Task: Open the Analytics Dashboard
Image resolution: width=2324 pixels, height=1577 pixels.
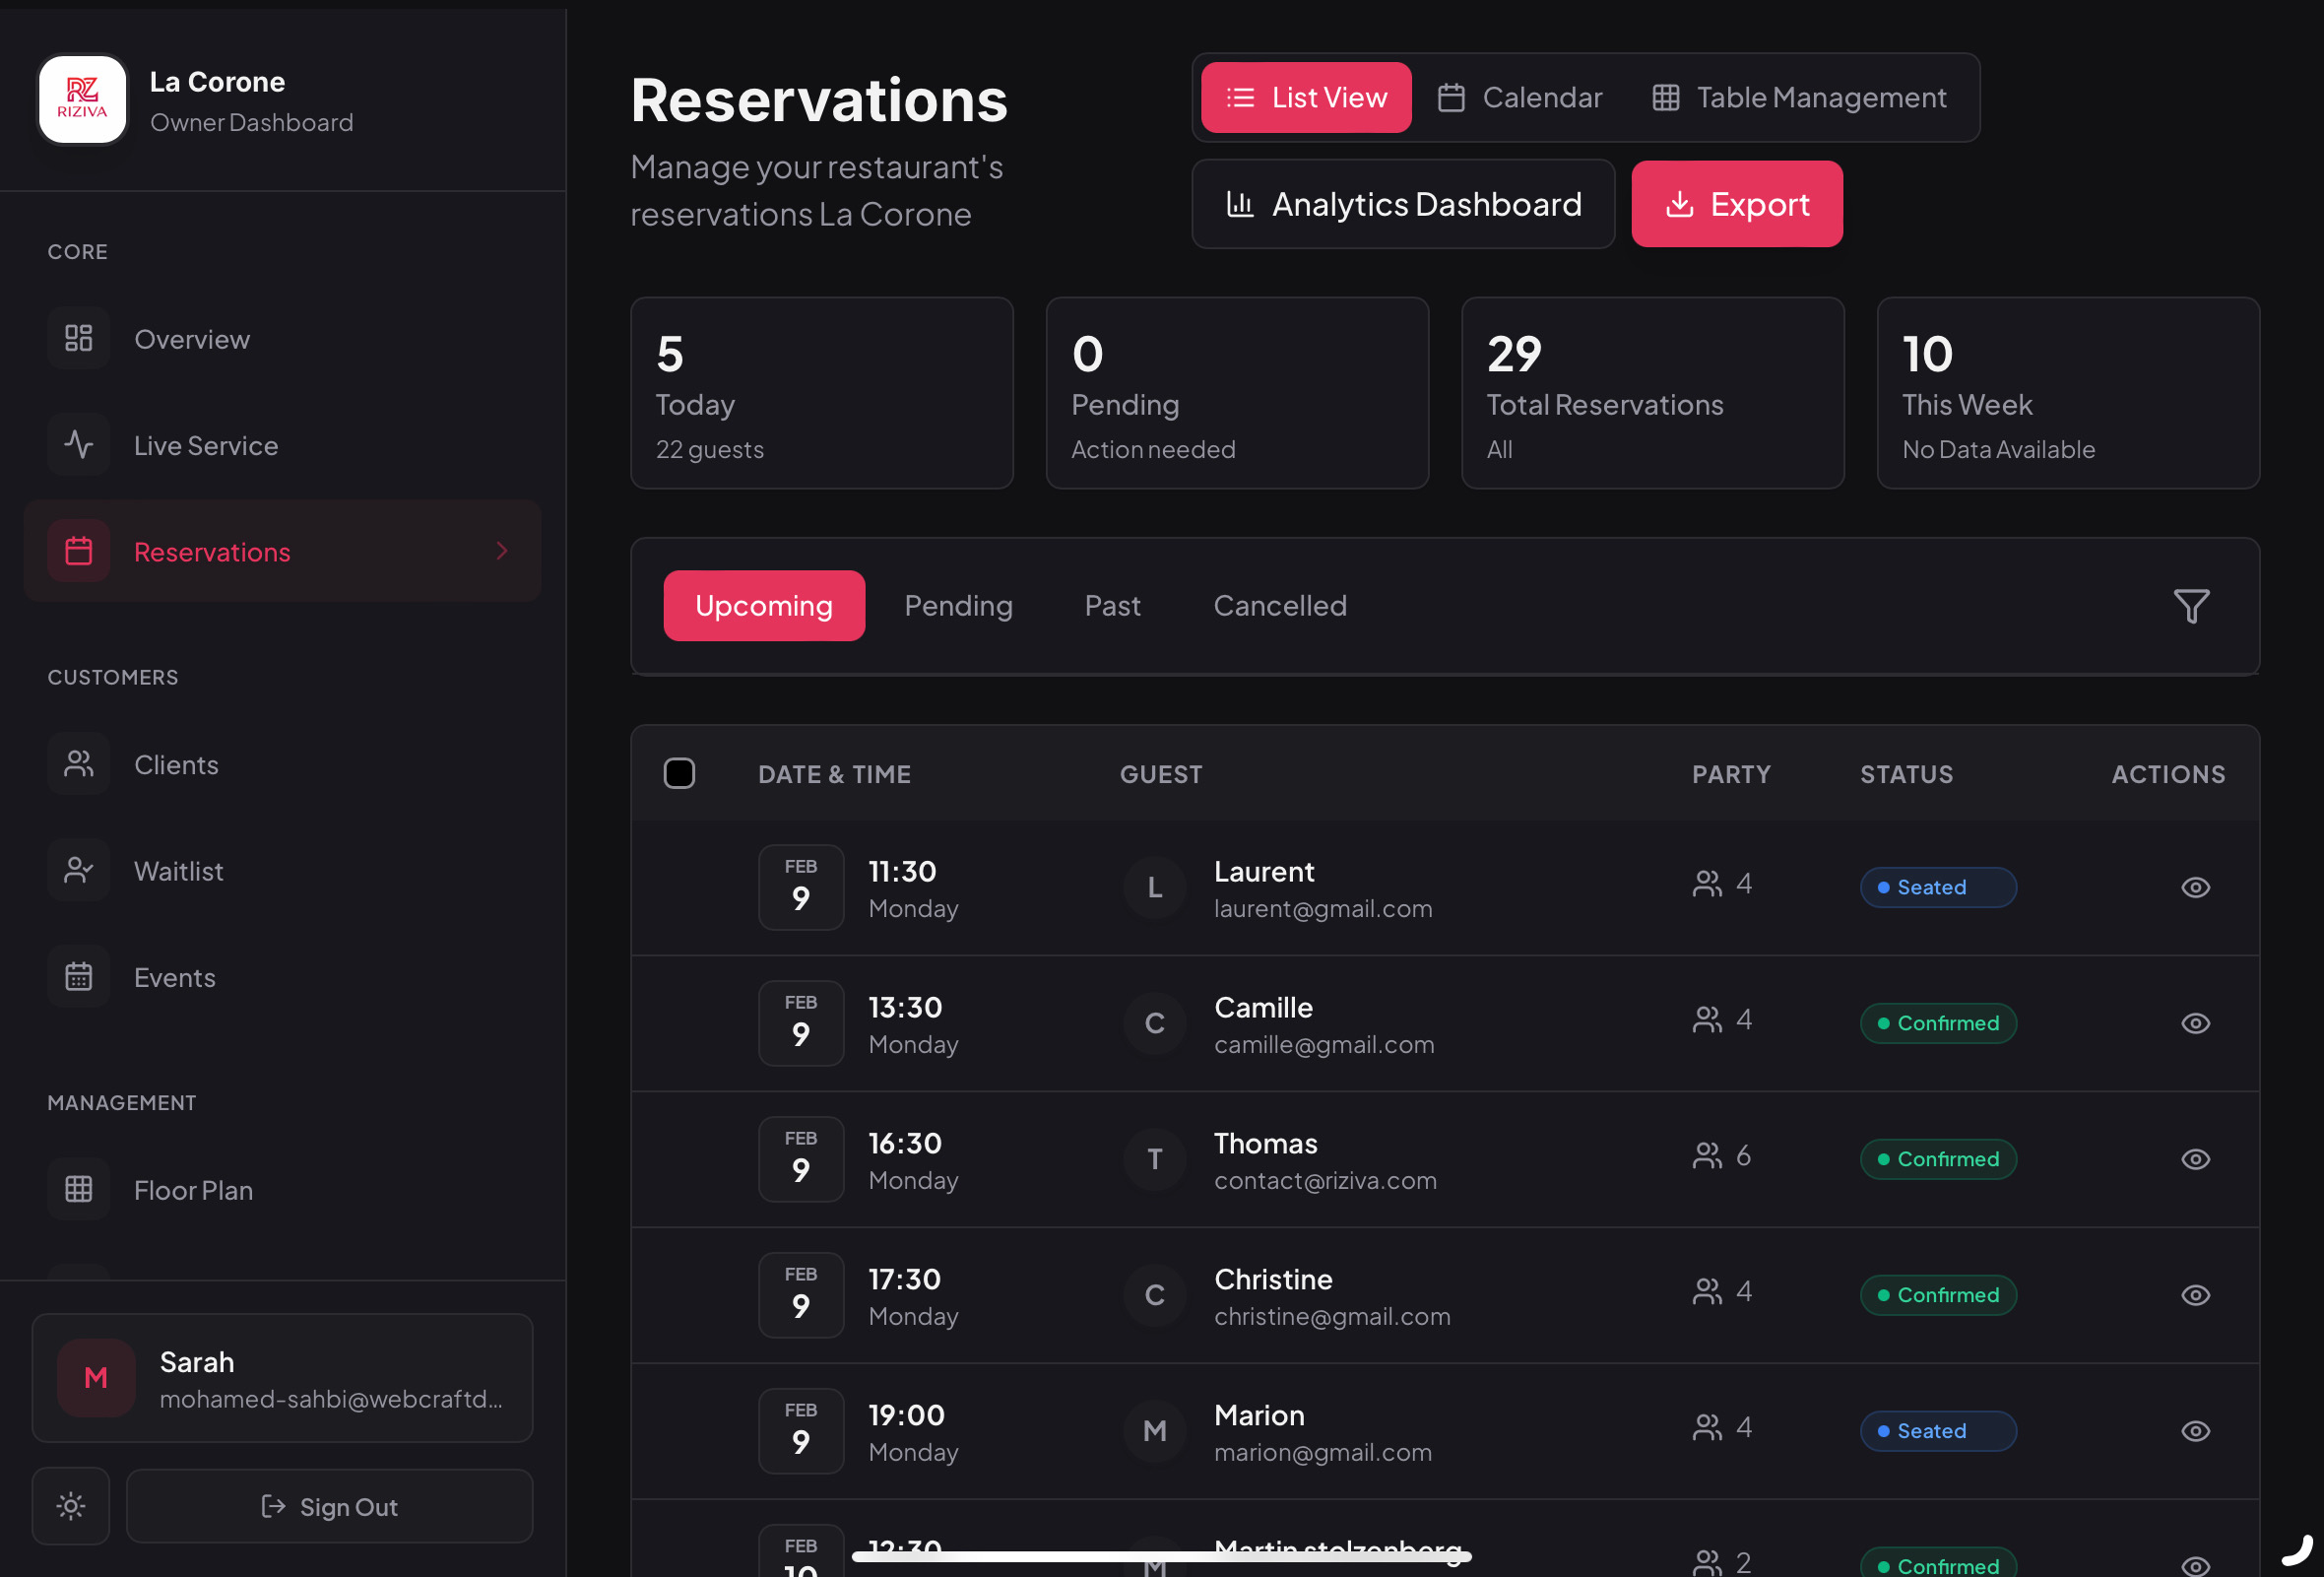Action: click(1404, 204)
